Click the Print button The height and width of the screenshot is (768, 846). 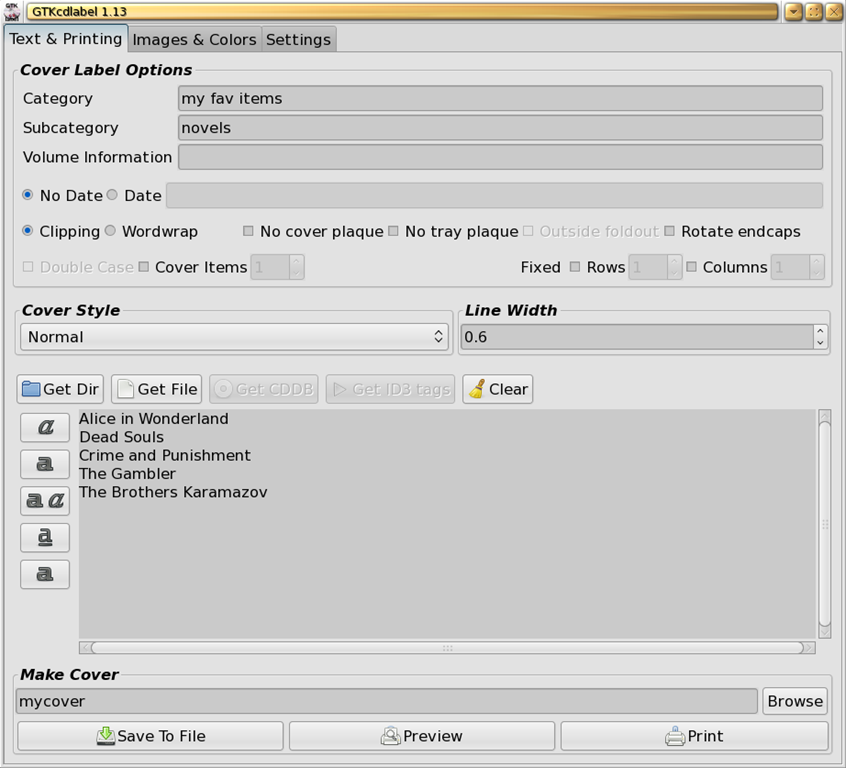694,736
